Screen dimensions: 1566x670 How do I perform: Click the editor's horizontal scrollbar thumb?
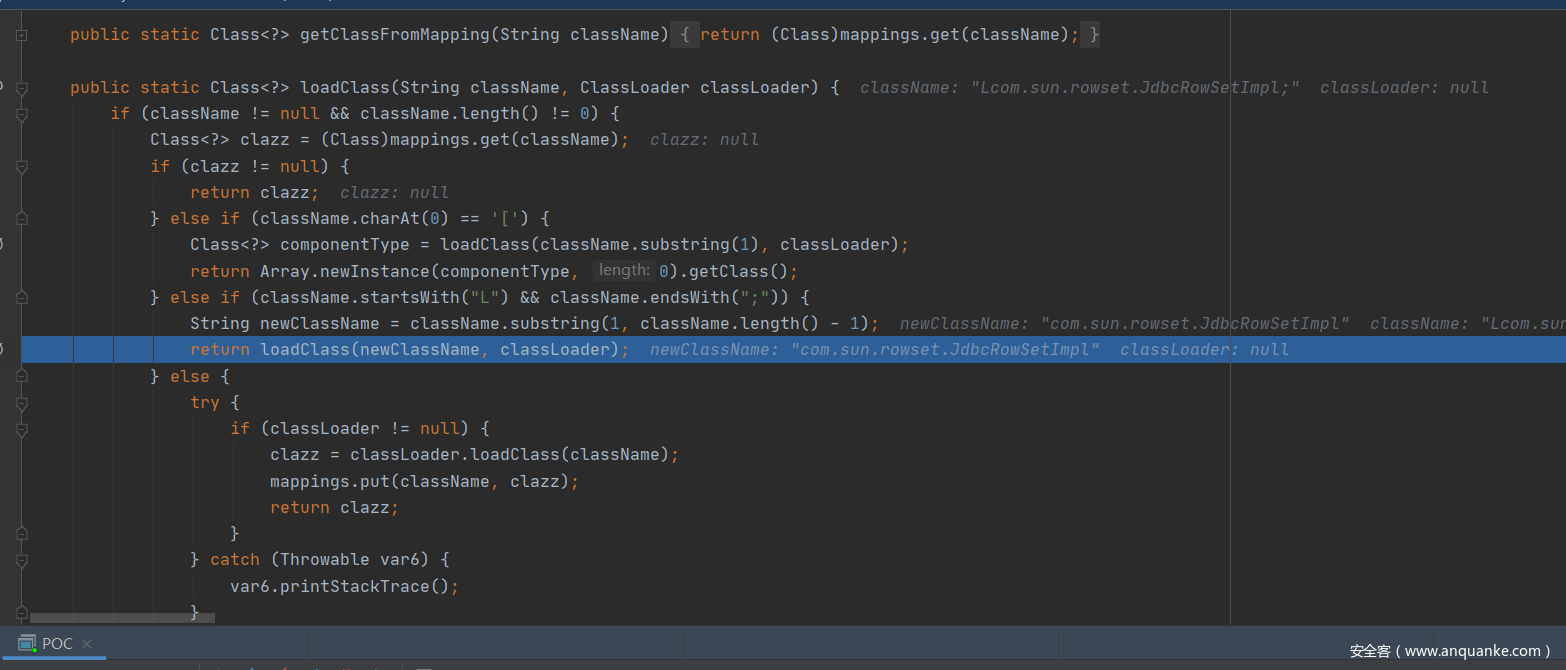click(x=122, y=618)
